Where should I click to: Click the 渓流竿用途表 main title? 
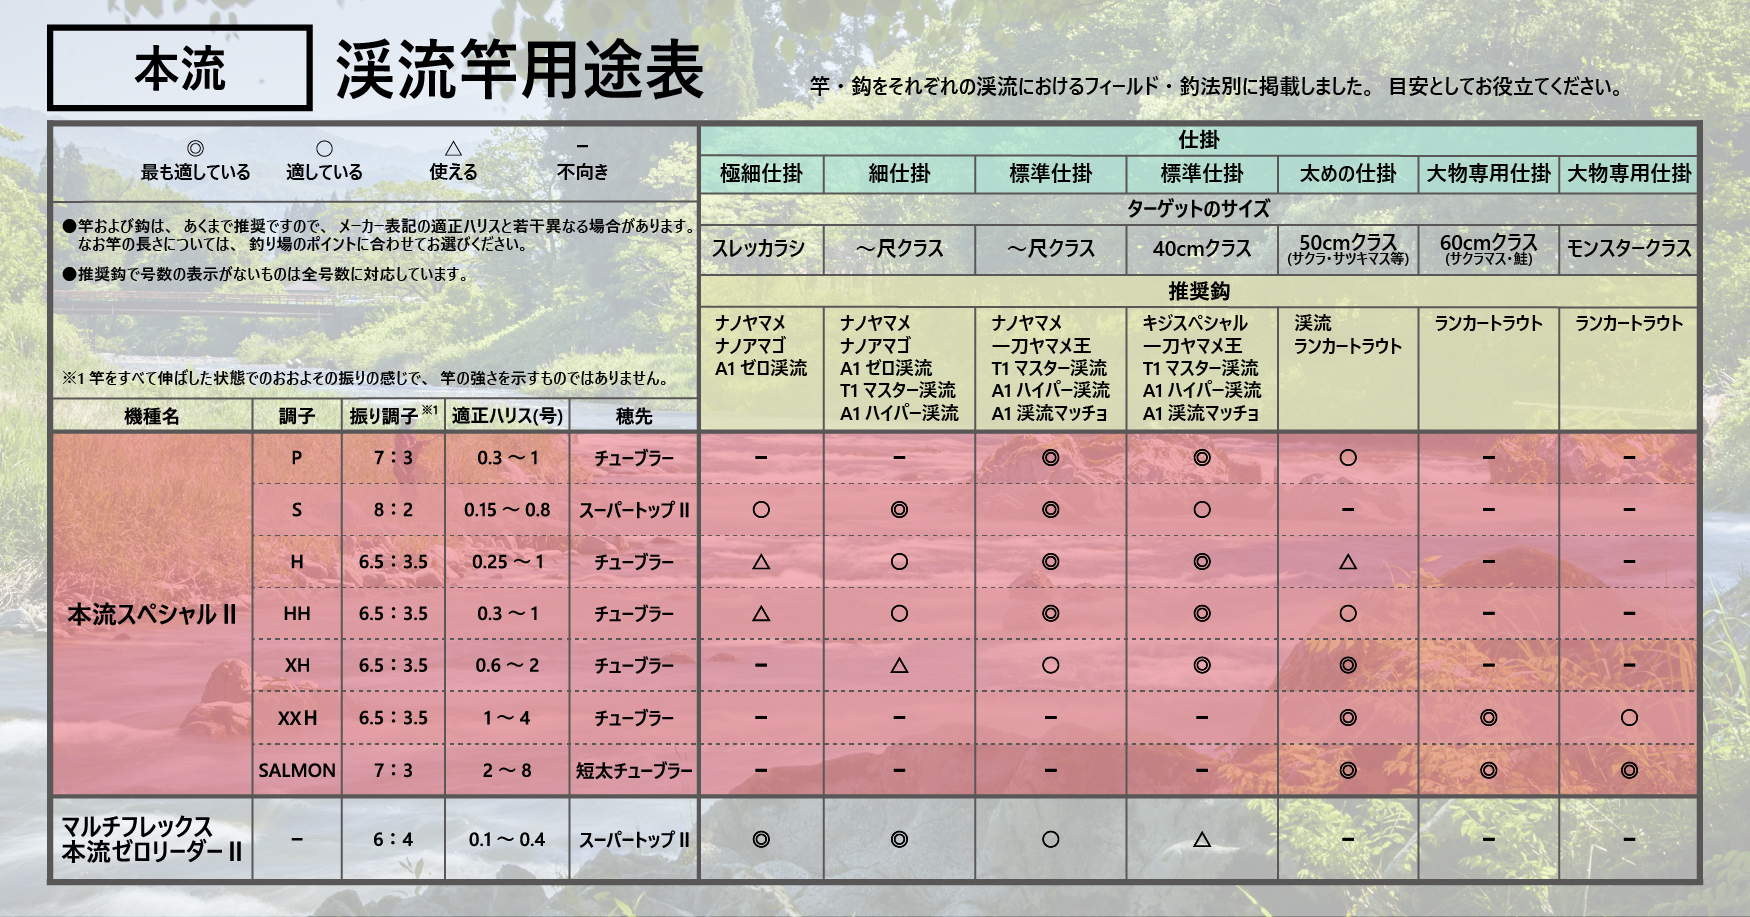520,70
